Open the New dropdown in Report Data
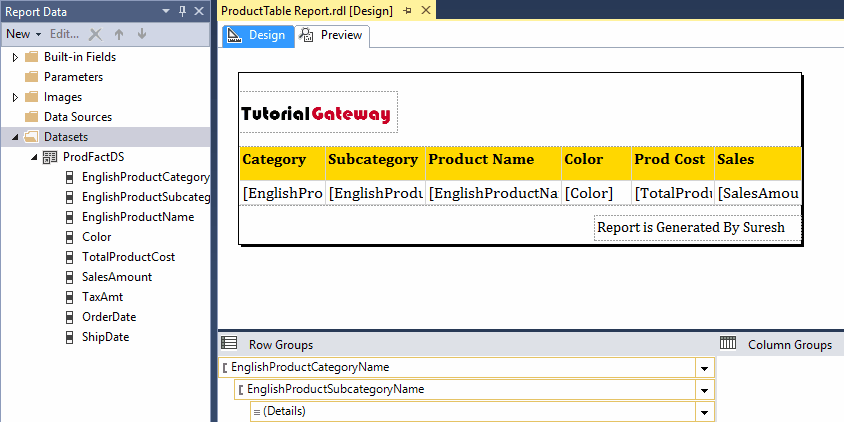The width and height of the screenshot is (844, 422). click(x=24, y=34)
